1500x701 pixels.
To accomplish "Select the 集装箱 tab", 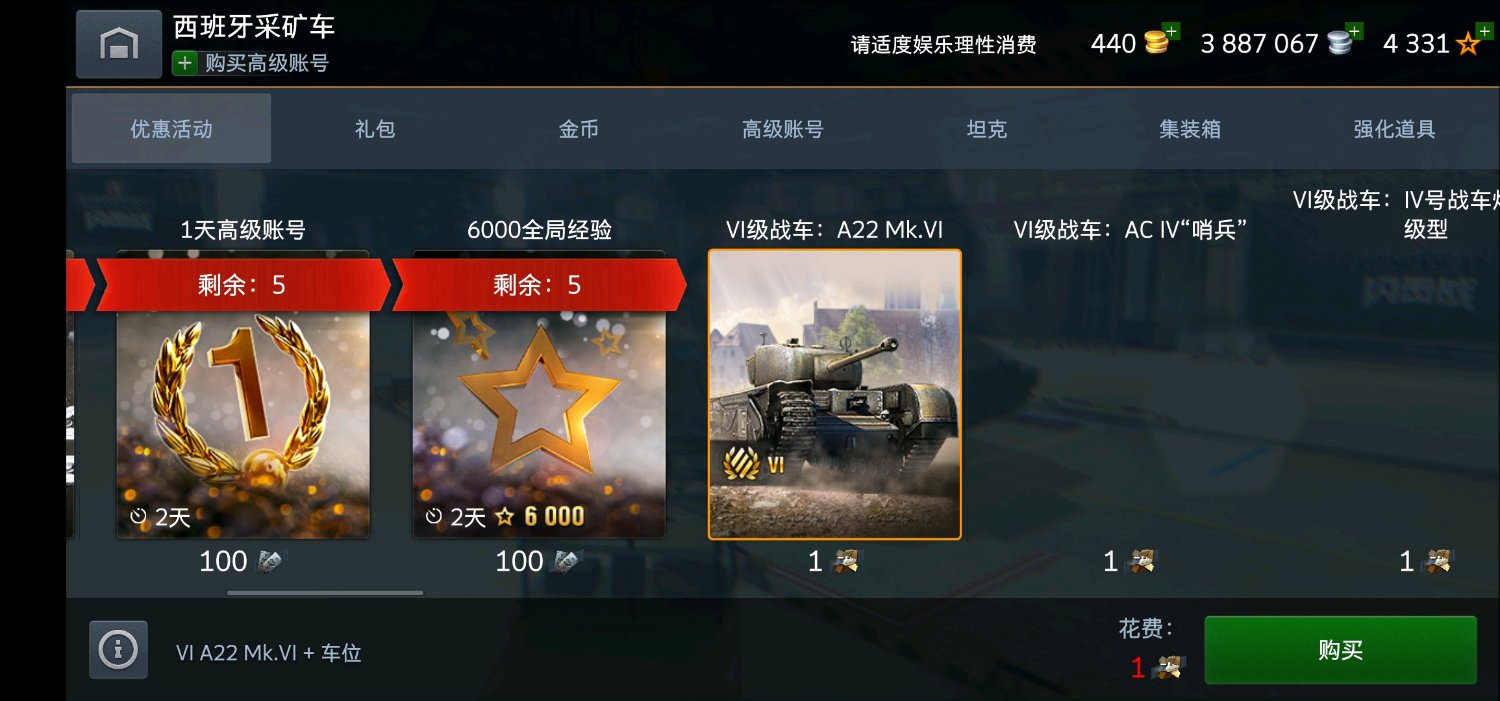I will 1190,129.
